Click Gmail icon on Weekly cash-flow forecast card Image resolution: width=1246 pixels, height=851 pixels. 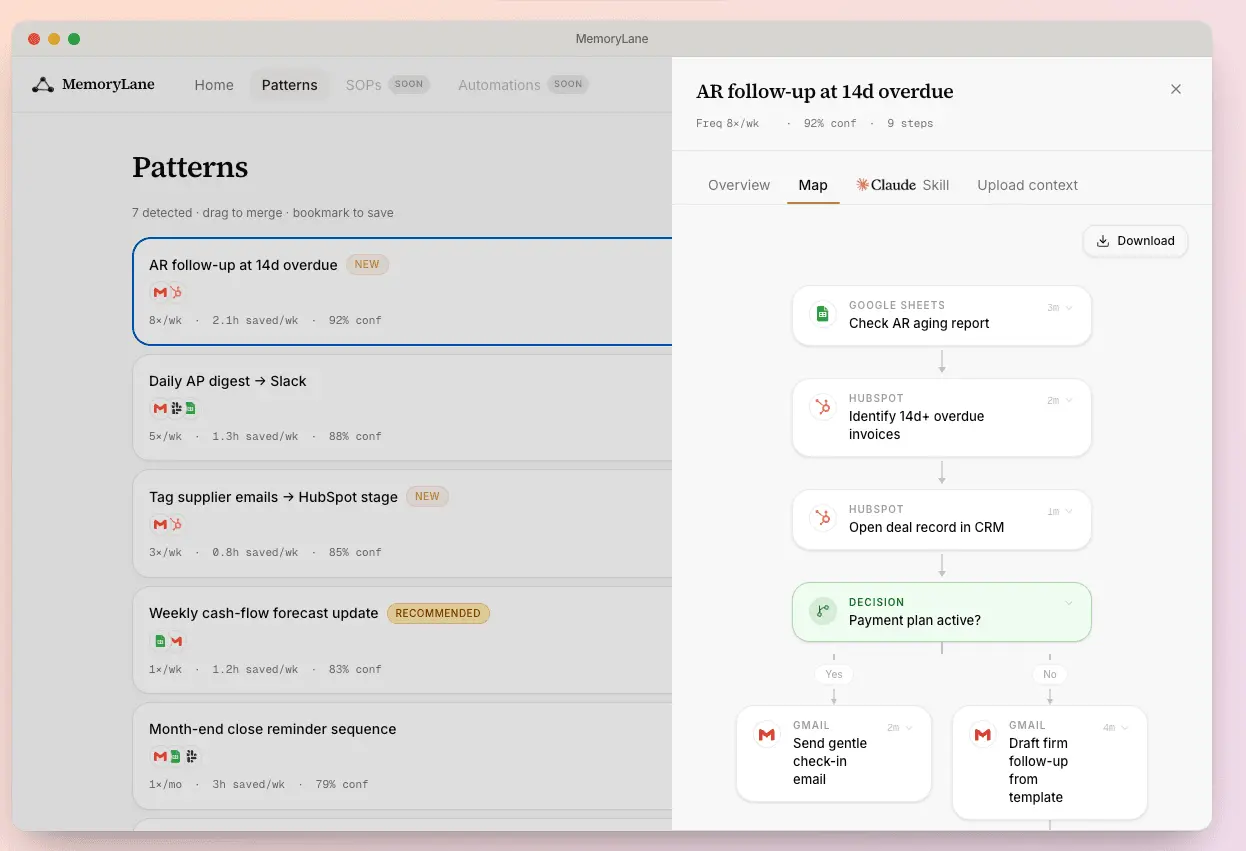click(176, 641)
